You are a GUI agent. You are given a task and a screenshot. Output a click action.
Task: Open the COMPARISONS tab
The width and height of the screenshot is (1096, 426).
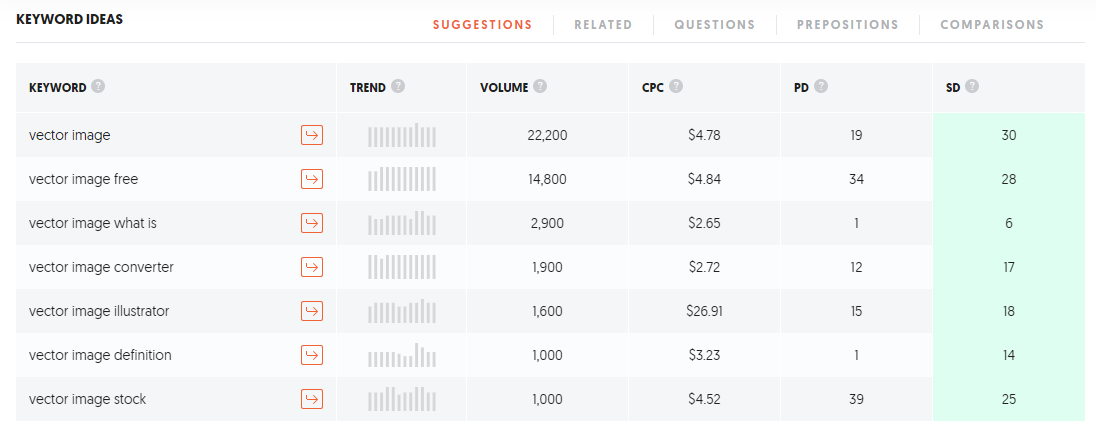(992, 24)
